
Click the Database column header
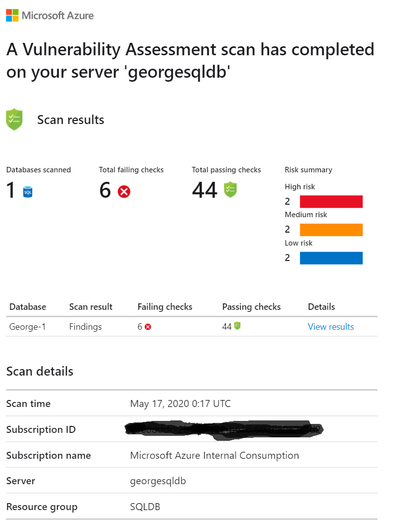28,307
